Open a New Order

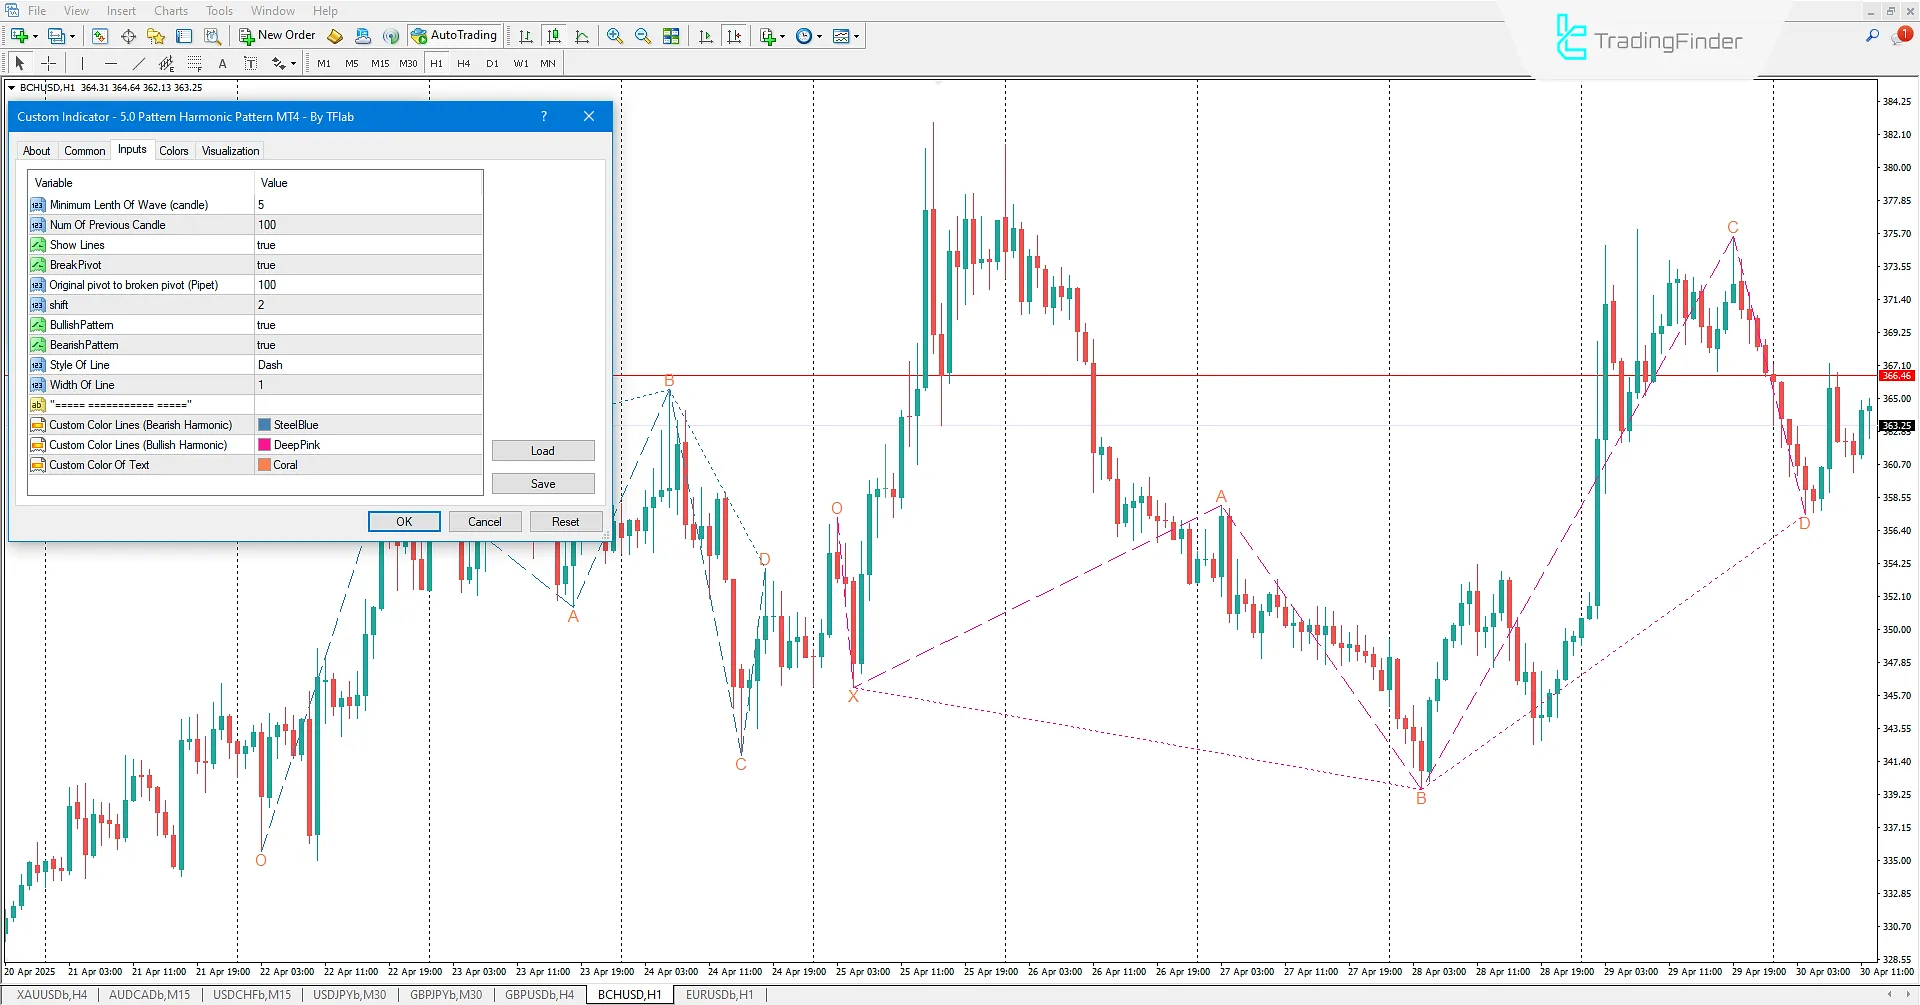(277, 35)
